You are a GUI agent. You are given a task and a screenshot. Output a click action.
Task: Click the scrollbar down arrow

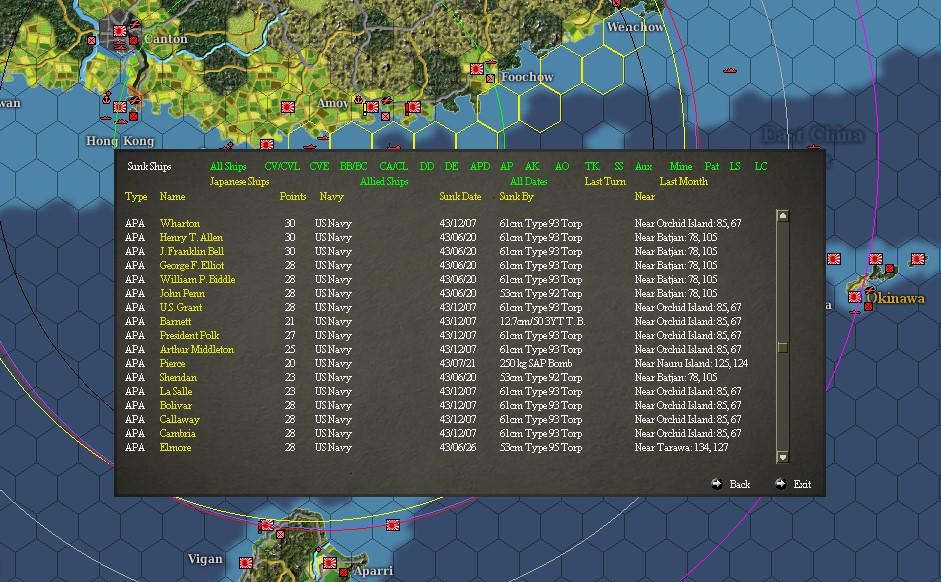783,457
